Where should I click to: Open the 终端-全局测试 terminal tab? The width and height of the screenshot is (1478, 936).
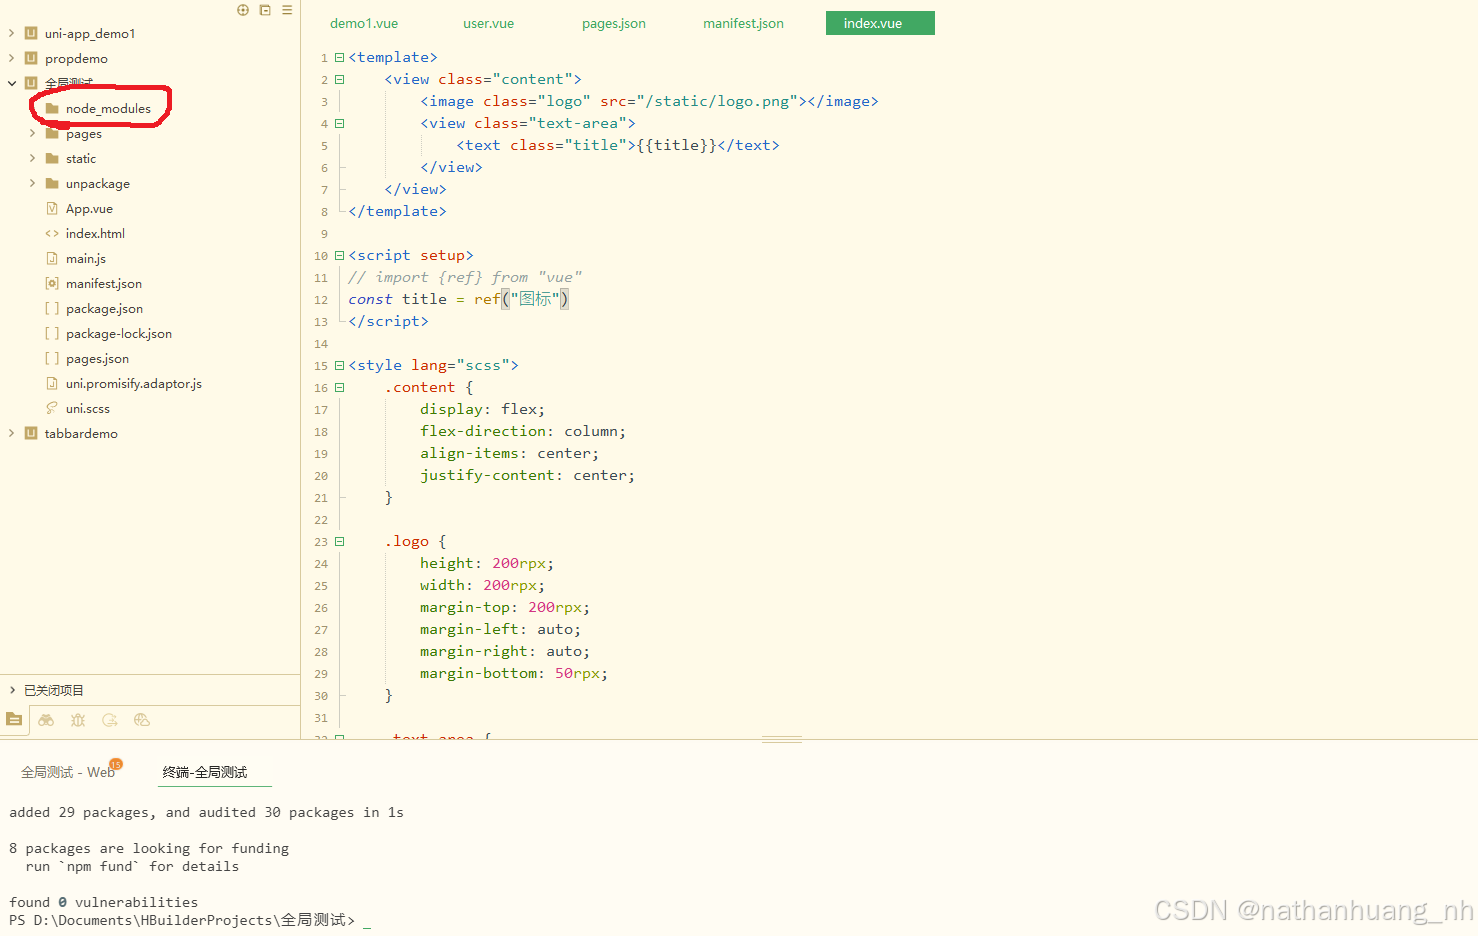(214, 772)
